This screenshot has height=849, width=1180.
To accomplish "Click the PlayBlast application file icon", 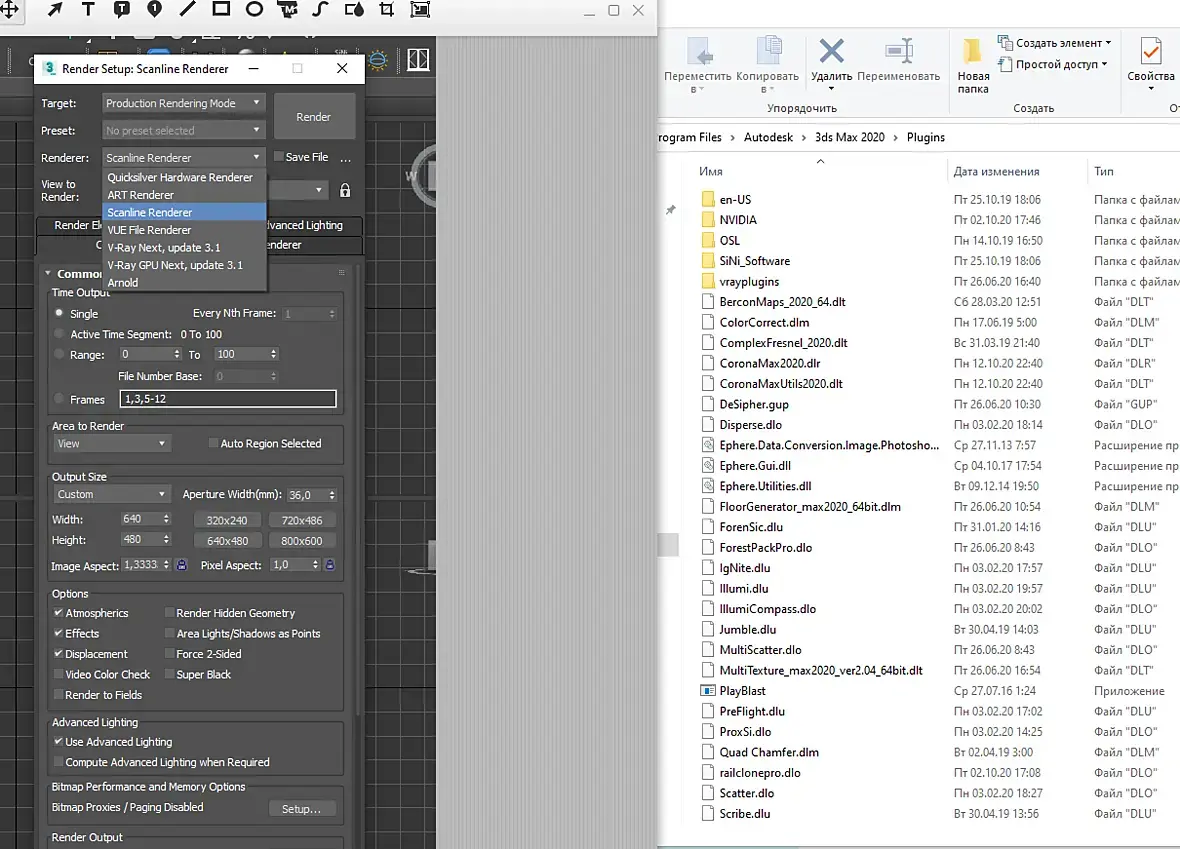I will point(707,690).
